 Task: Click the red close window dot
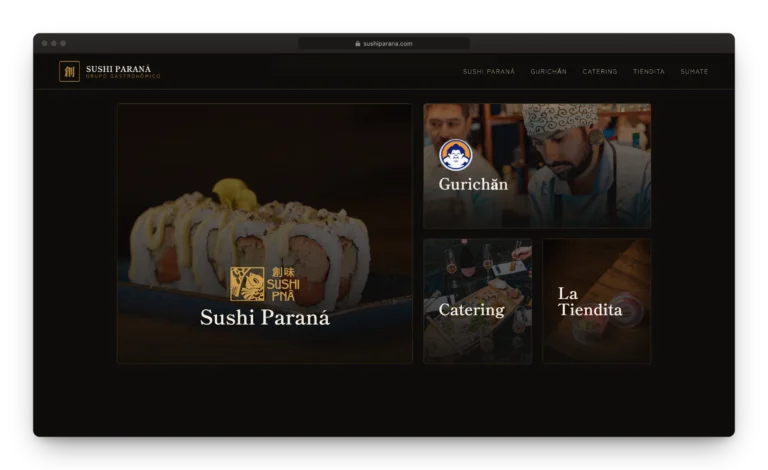(x=45, y=44)
